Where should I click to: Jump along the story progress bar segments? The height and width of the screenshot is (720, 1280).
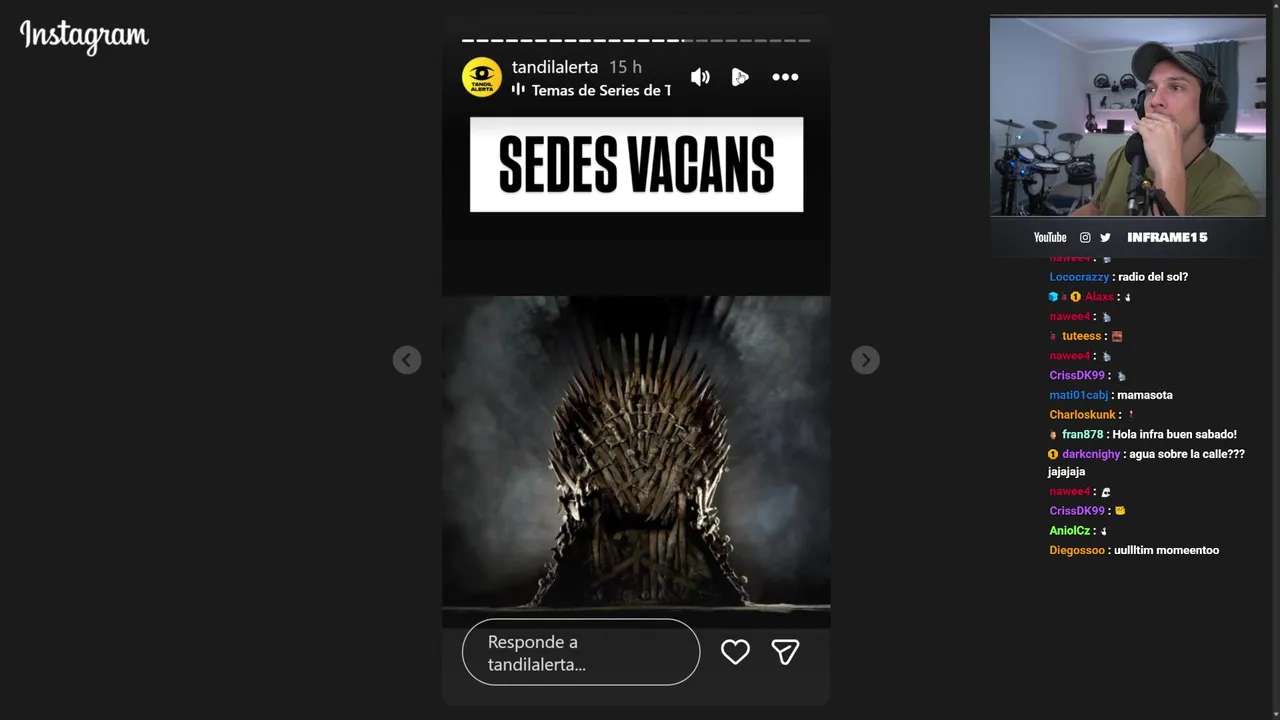636,41
